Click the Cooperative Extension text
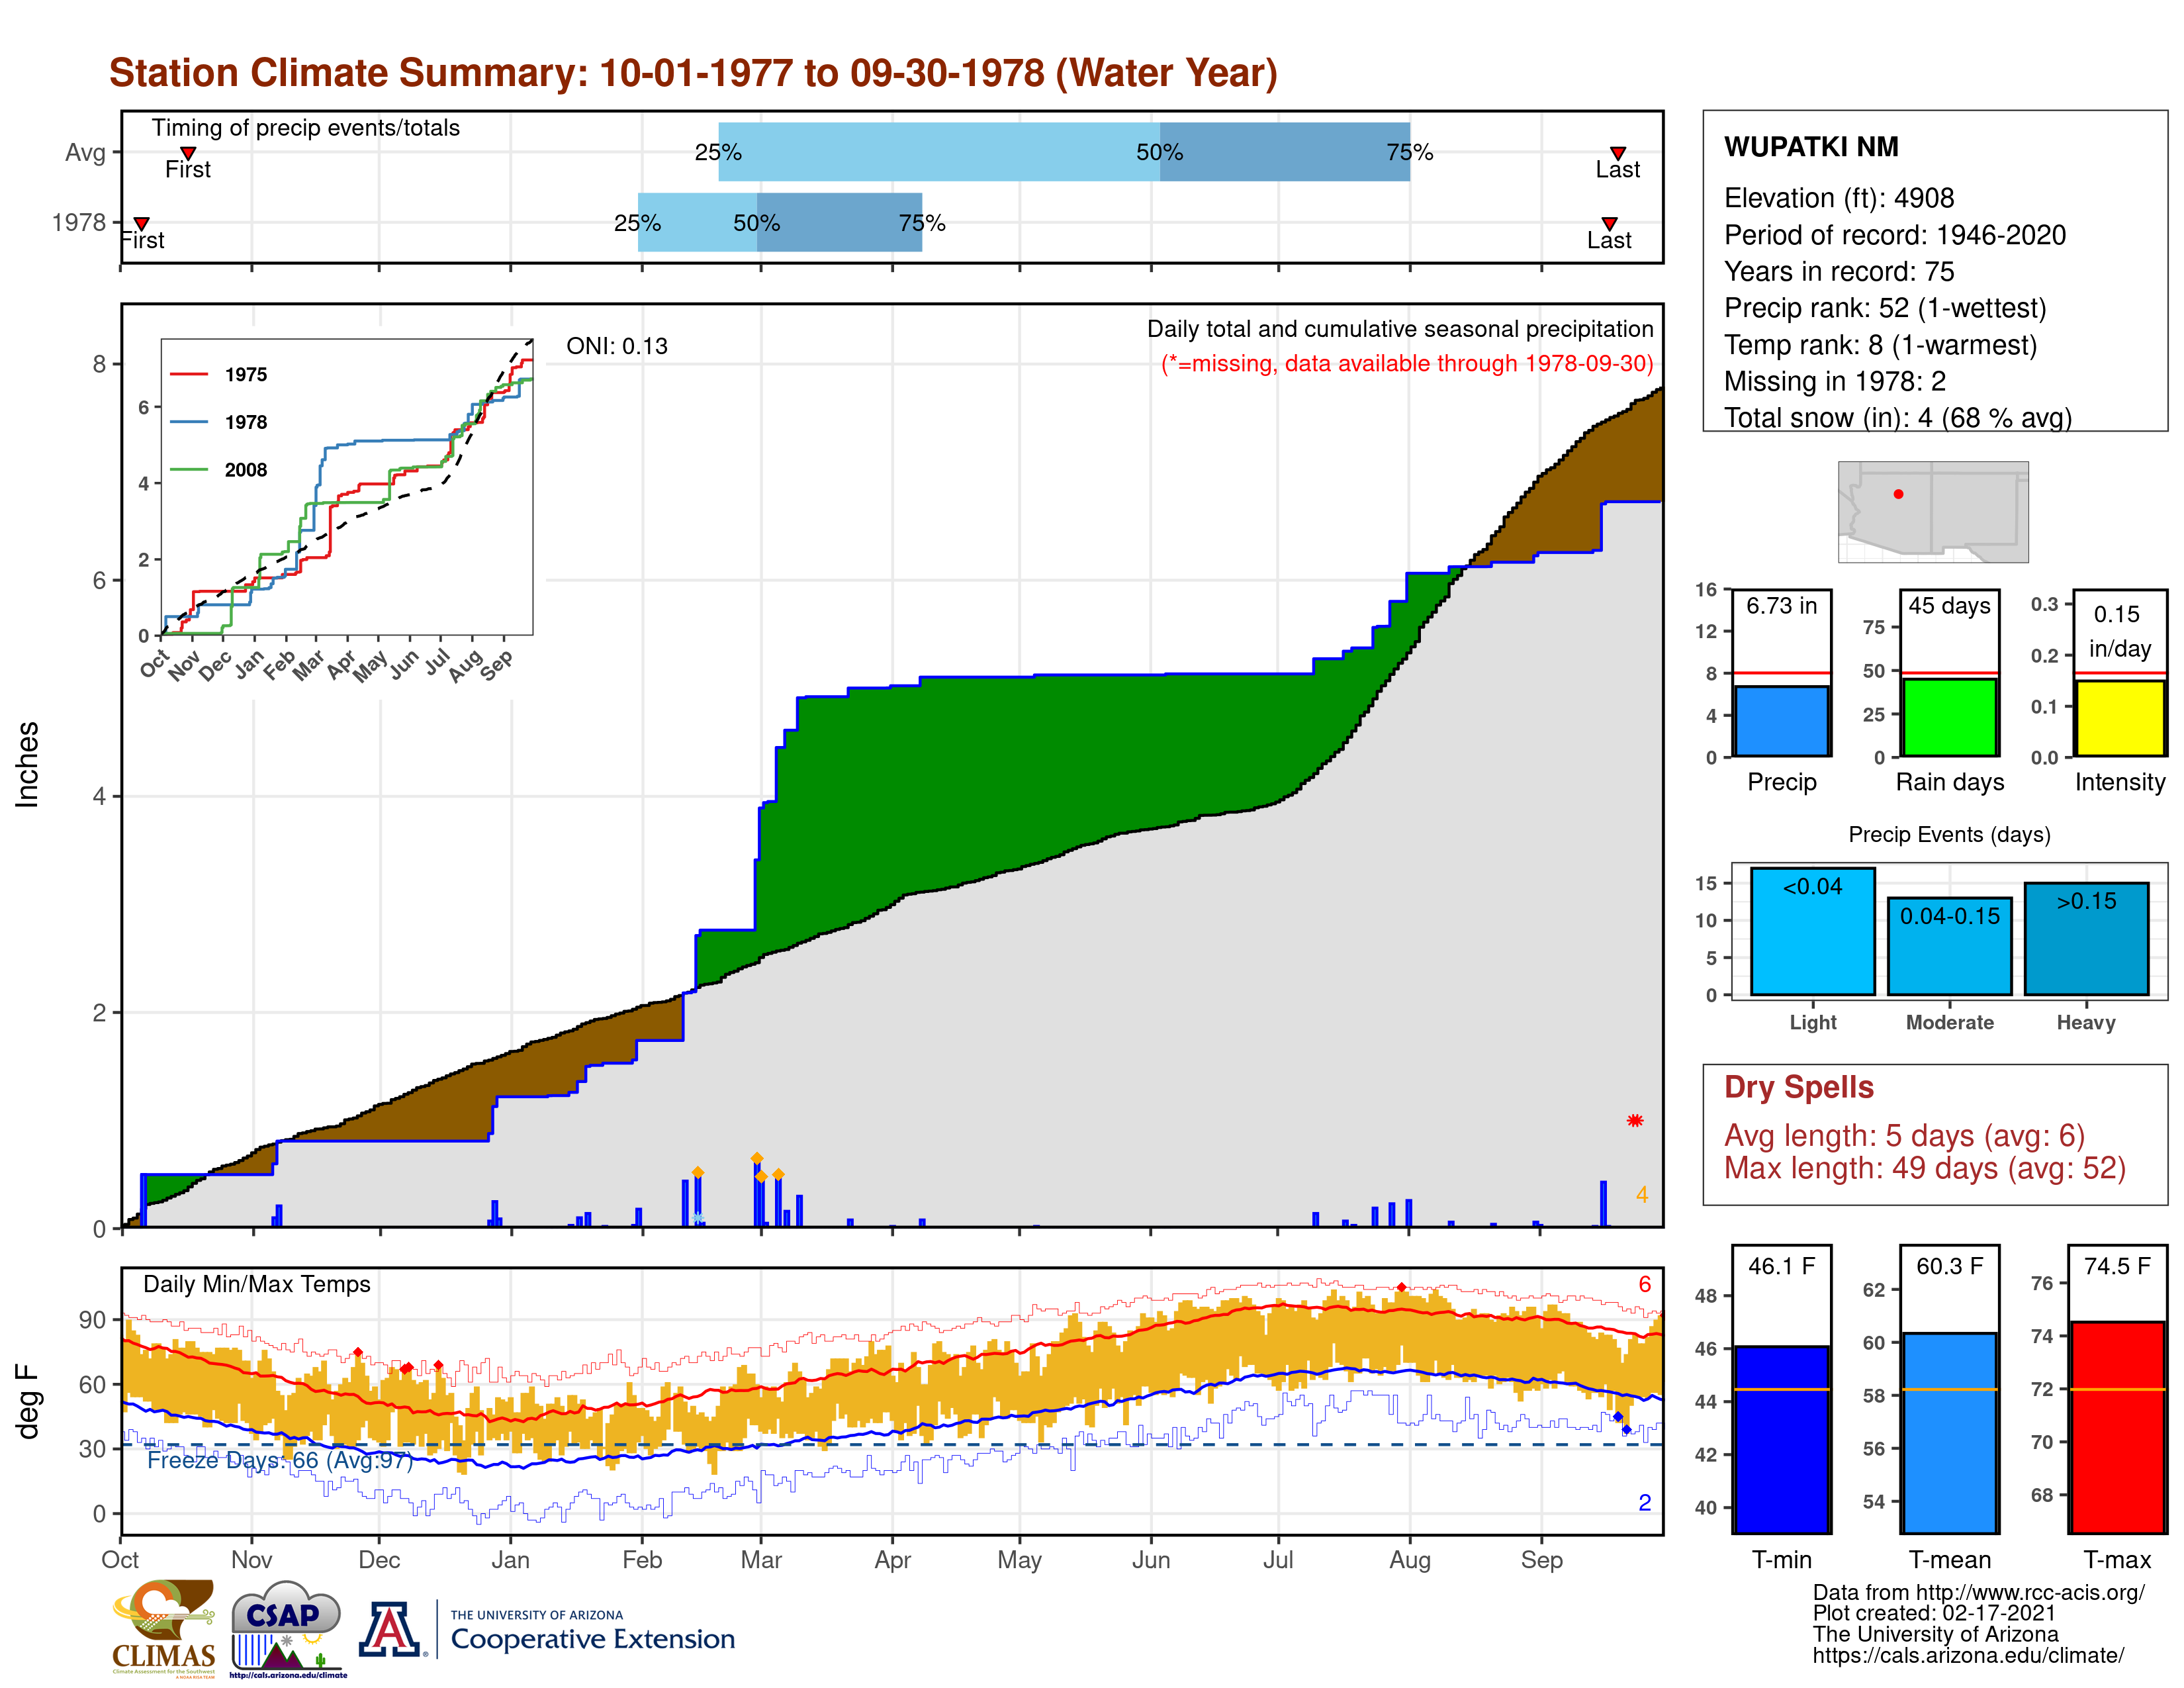The height and width of the screenshot is (1688, 2184). [x=593, y=1639]
